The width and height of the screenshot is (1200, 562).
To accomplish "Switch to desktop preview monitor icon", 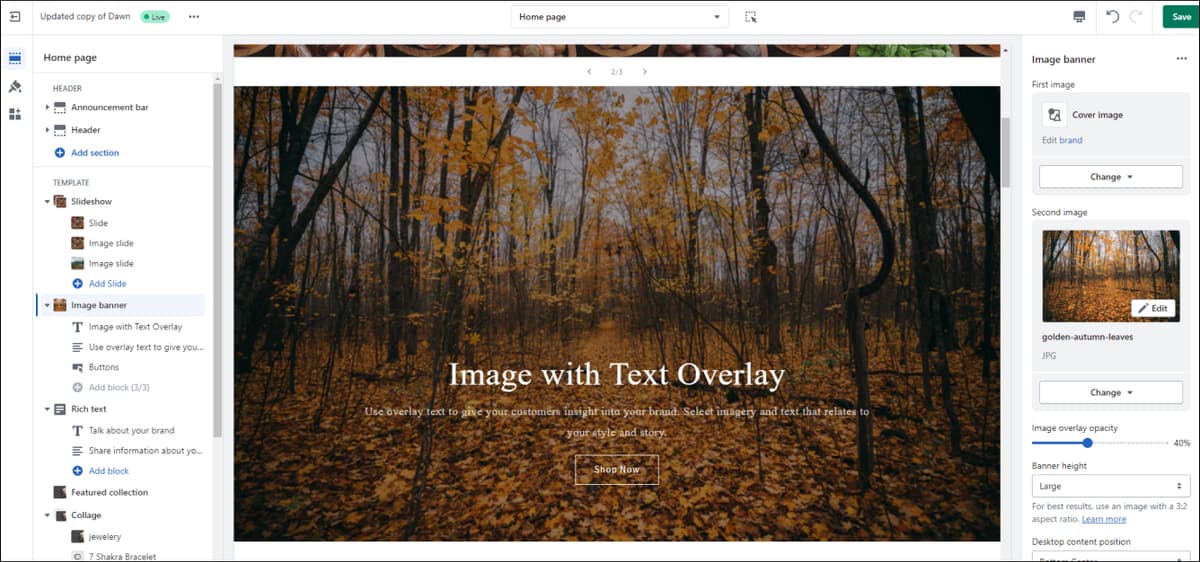I will coord(1079,17).
